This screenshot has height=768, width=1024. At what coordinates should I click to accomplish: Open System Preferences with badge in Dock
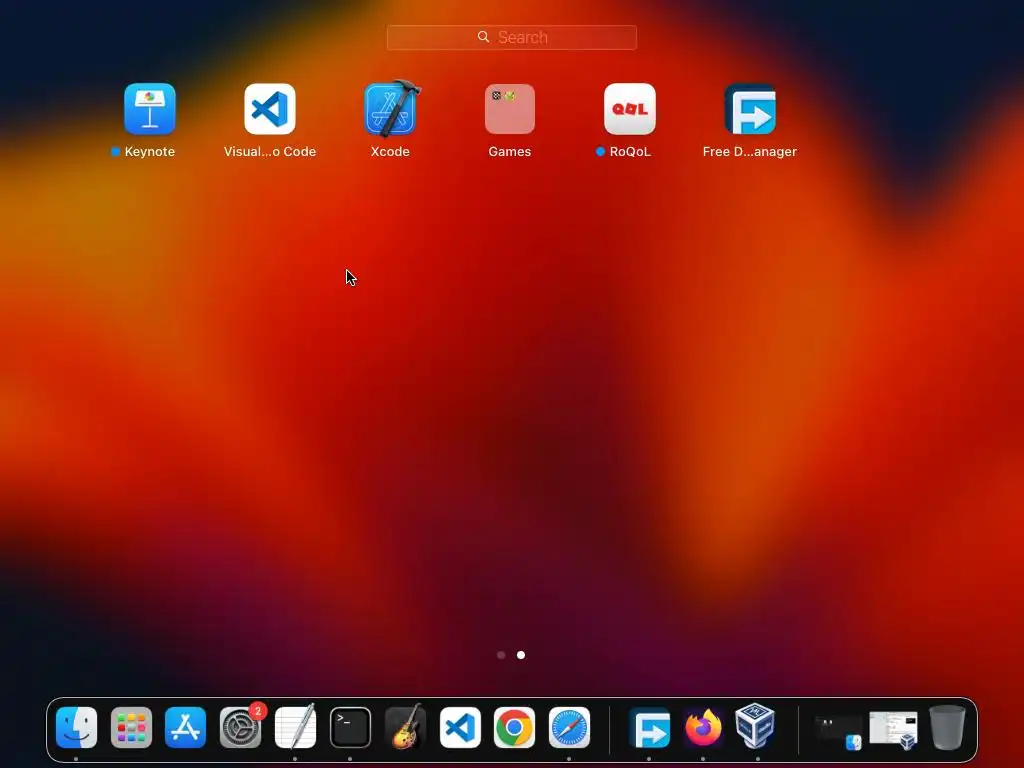(x=240, y=727)
